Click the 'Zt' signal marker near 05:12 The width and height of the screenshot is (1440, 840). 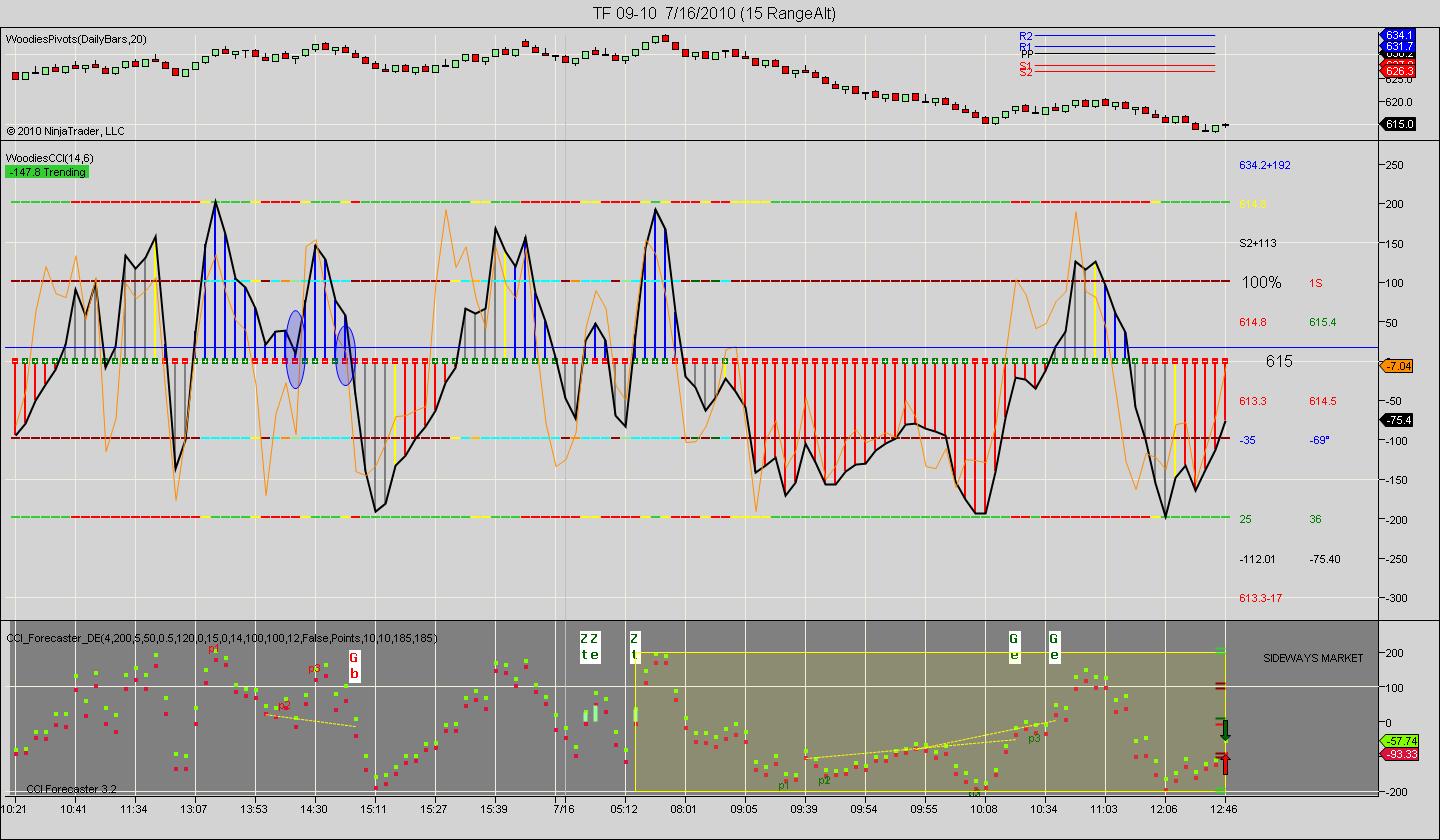click(x=634, y=647)
